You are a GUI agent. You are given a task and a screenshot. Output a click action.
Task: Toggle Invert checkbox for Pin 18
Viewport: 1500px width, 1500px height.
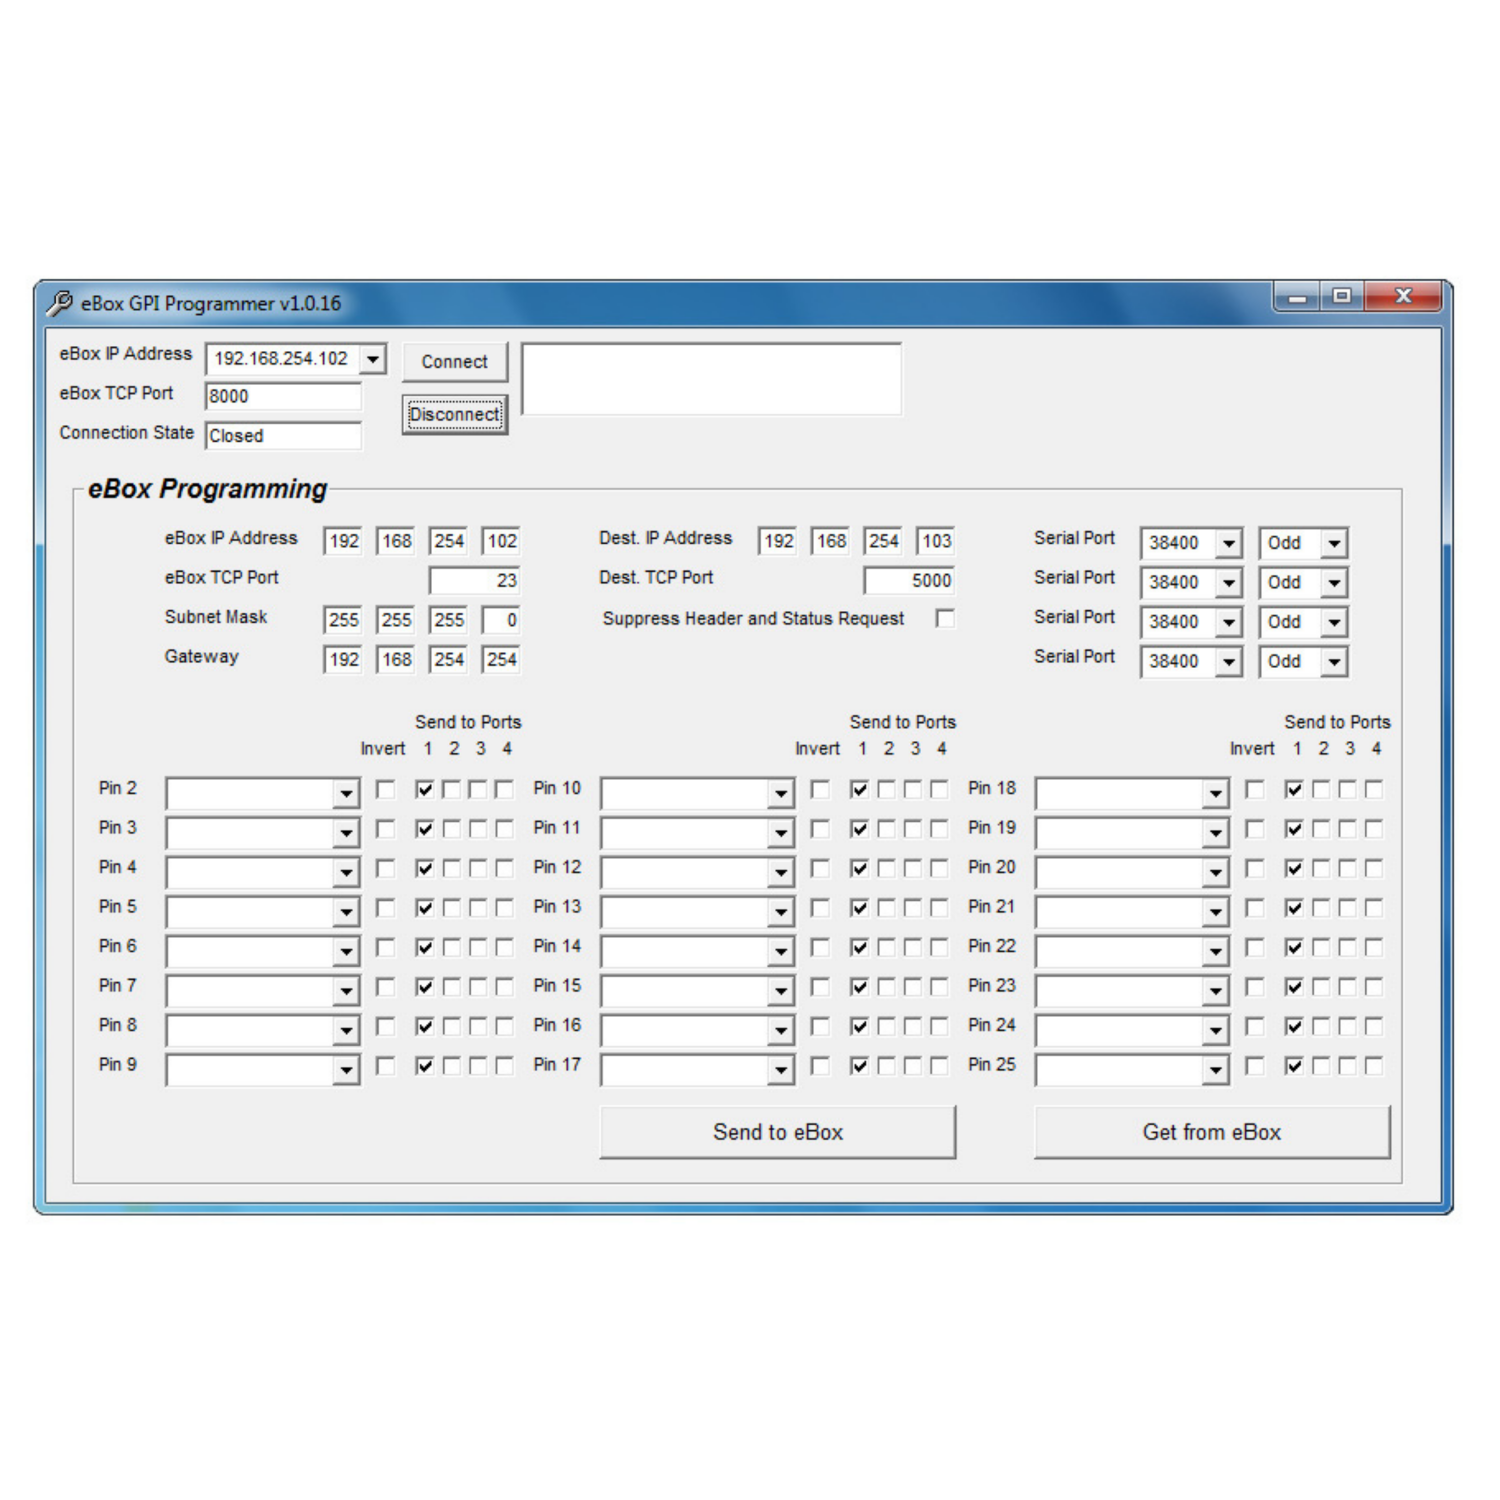click(x=1254, y=790)
